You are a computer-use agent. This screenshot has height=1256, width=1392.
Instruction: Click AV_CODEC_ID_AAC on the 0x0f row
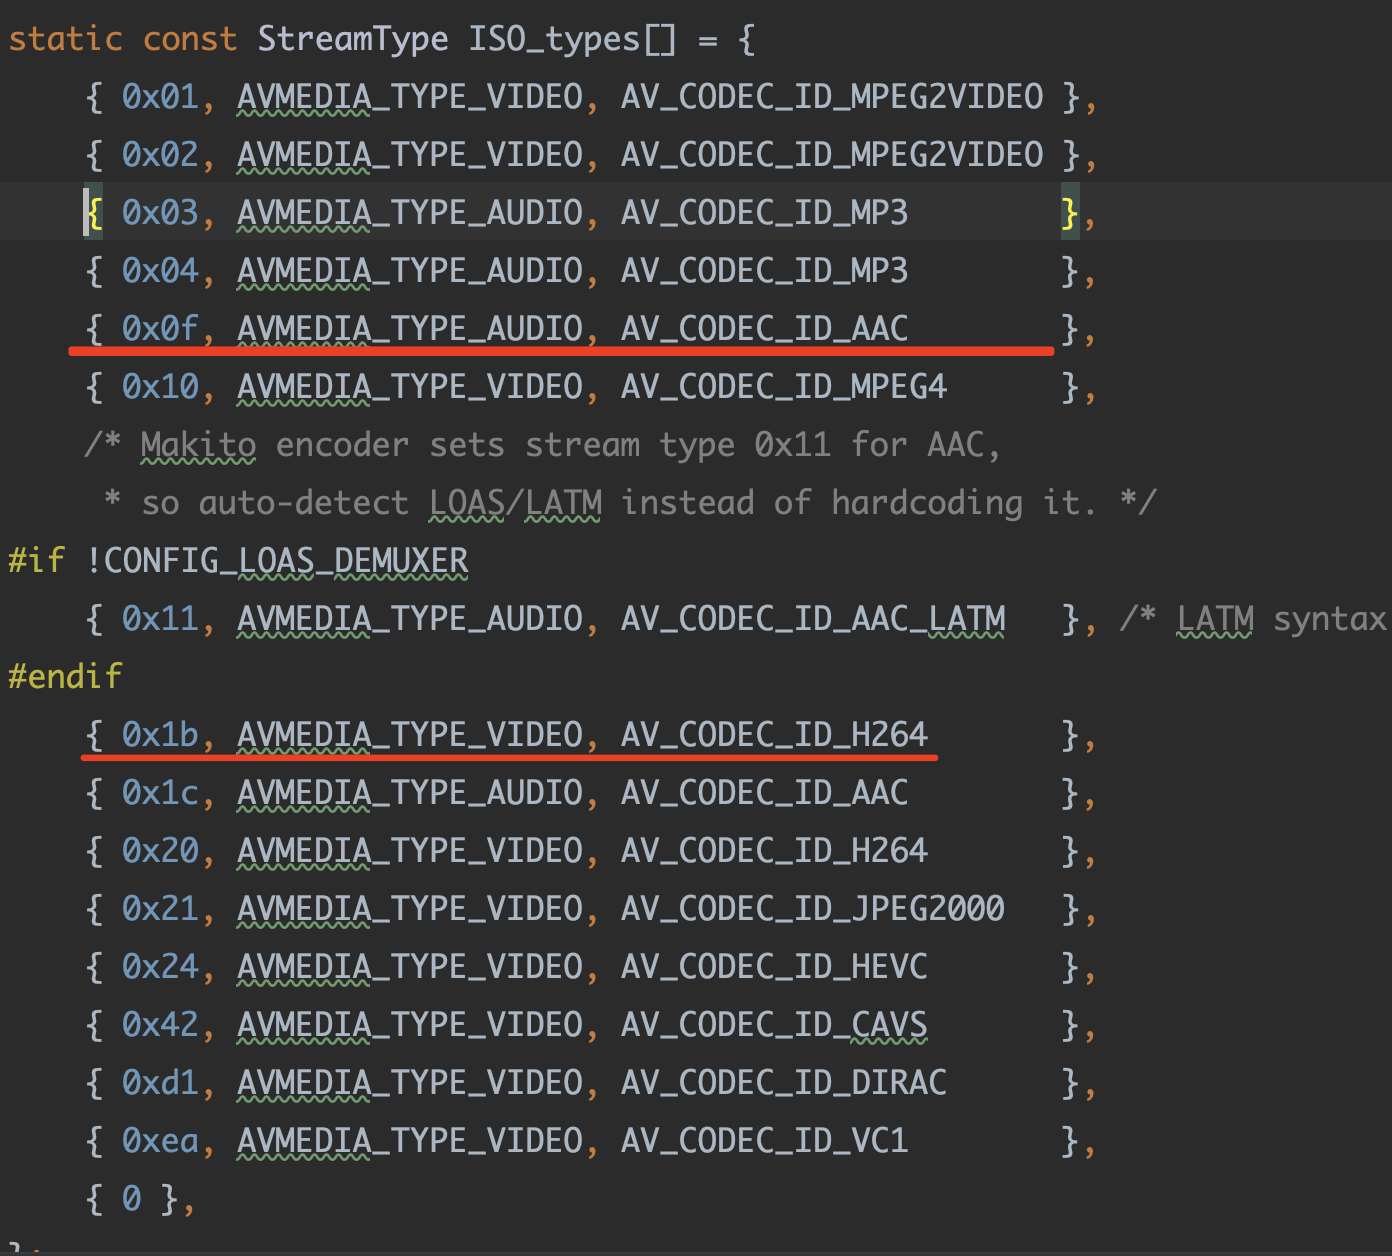[765, 329]
